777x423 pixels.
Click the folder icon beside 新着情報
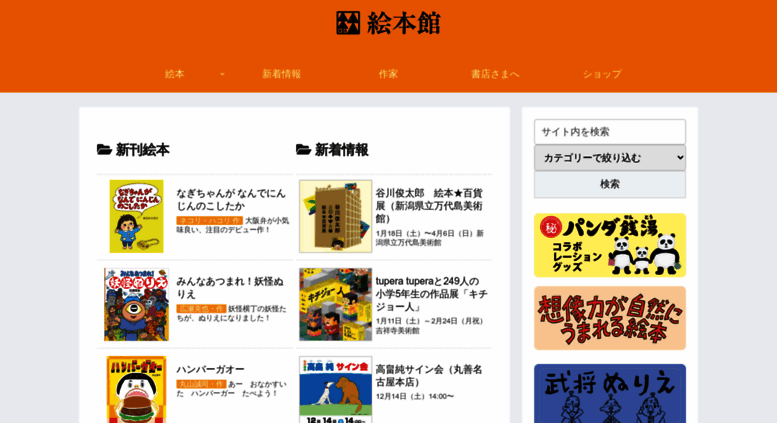tap(303, 150)
